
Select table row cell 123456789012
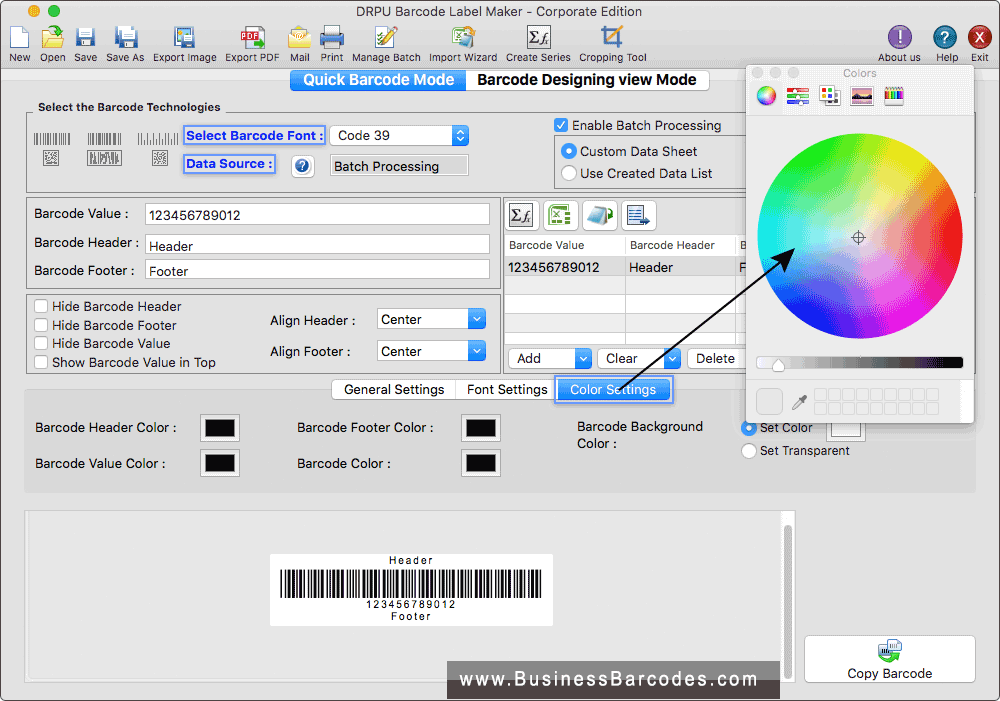[564, 267]
